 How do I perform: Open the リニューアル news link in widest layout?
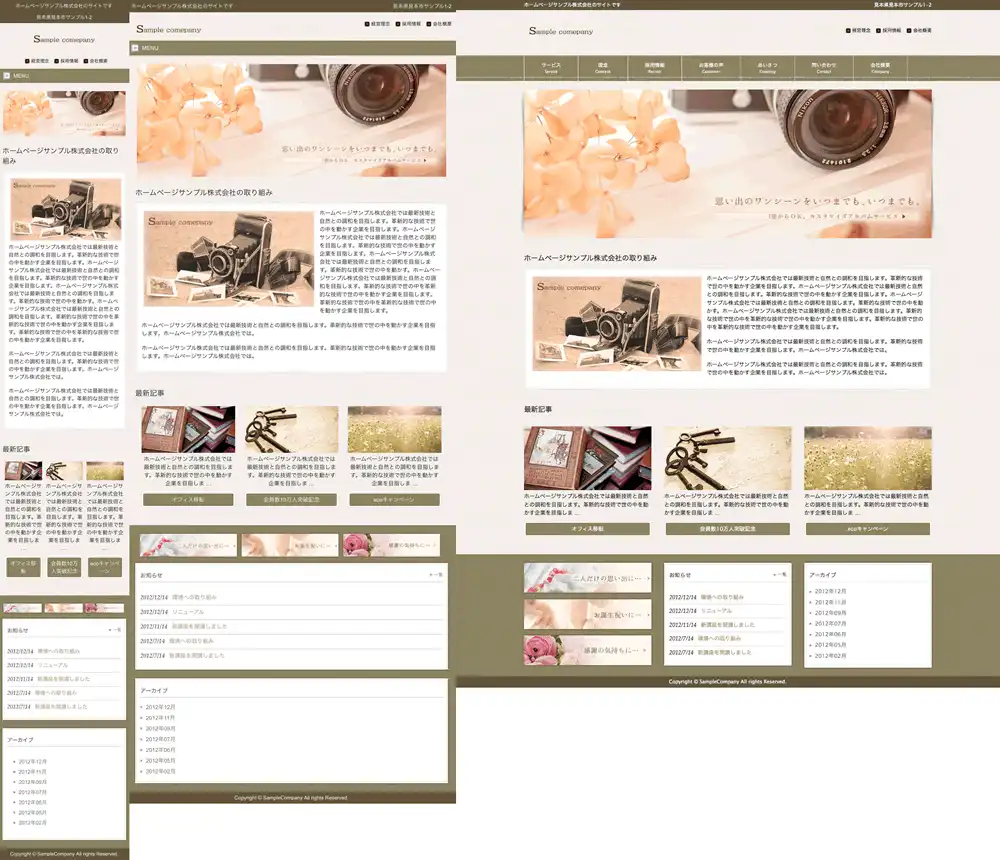pos(717,610)
